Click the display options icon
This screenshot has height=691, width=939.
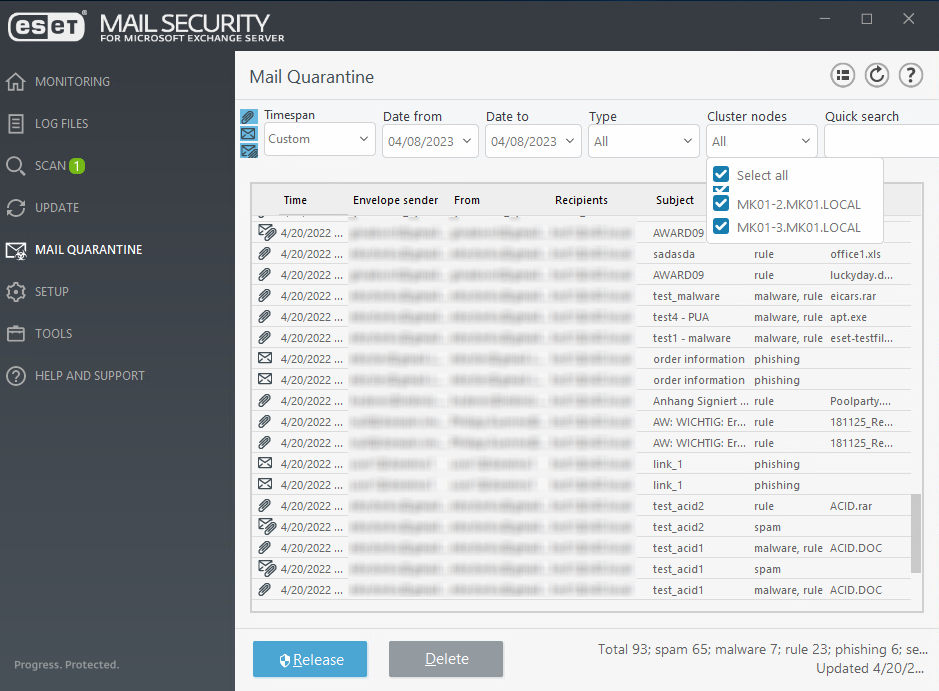pos(842,75)
